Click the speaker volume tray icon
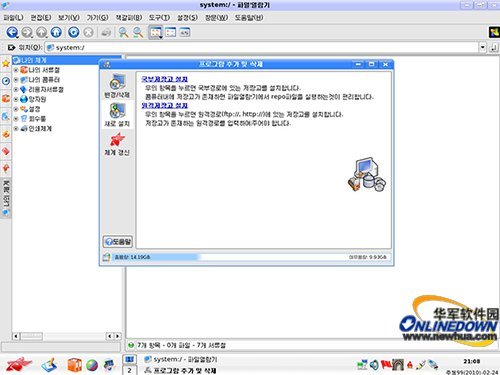The image size is (500, 375). tap(374, 365)
